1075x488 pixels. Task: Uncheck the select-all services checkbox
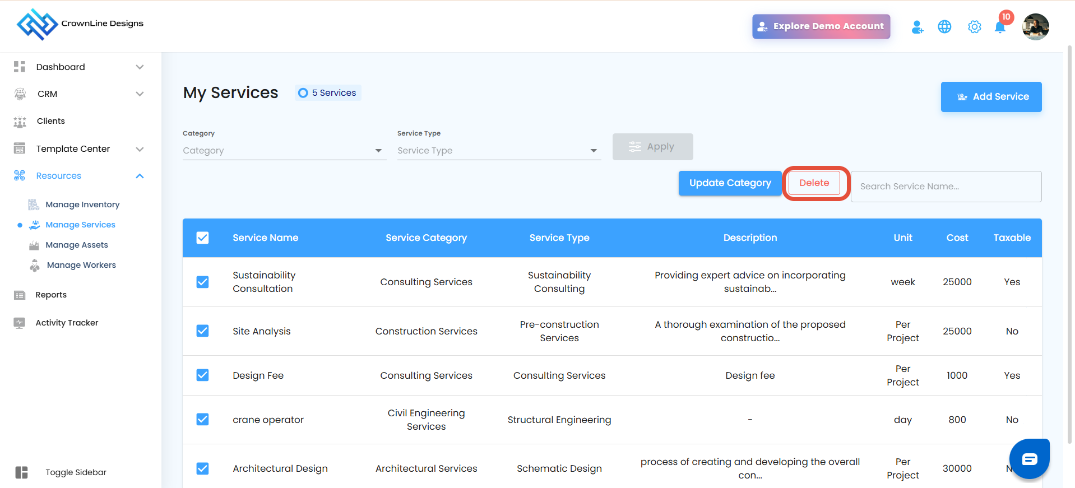(203, 238)
